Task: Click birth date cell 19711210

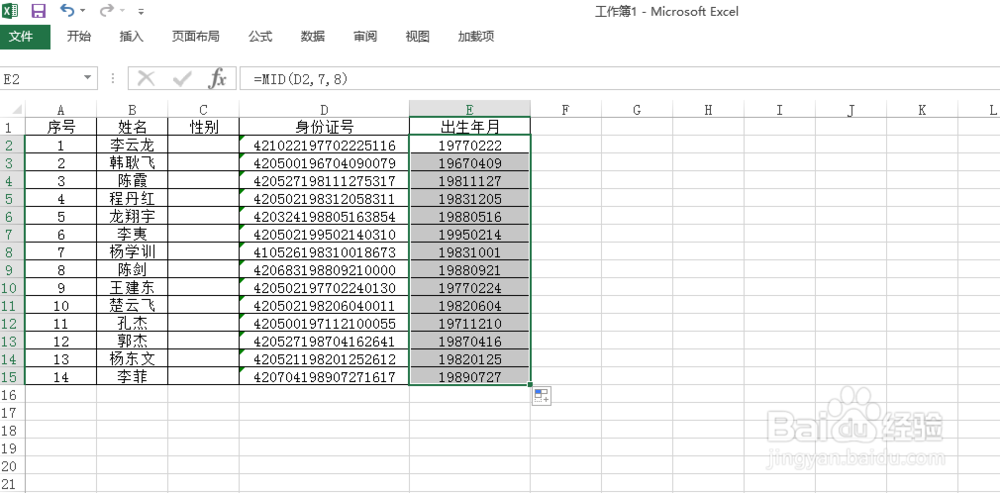Action: click(470, 323)
